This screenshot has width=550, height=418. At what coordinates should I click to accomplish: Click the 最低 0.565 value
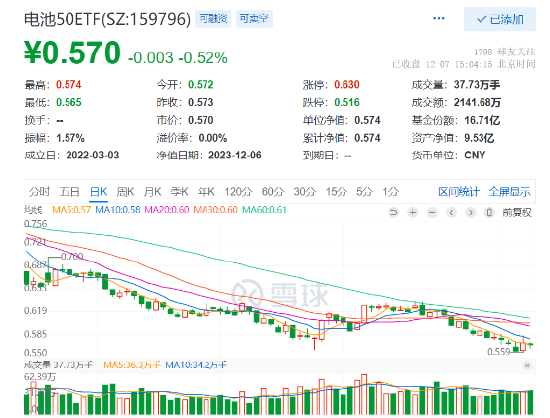point(69,102)
